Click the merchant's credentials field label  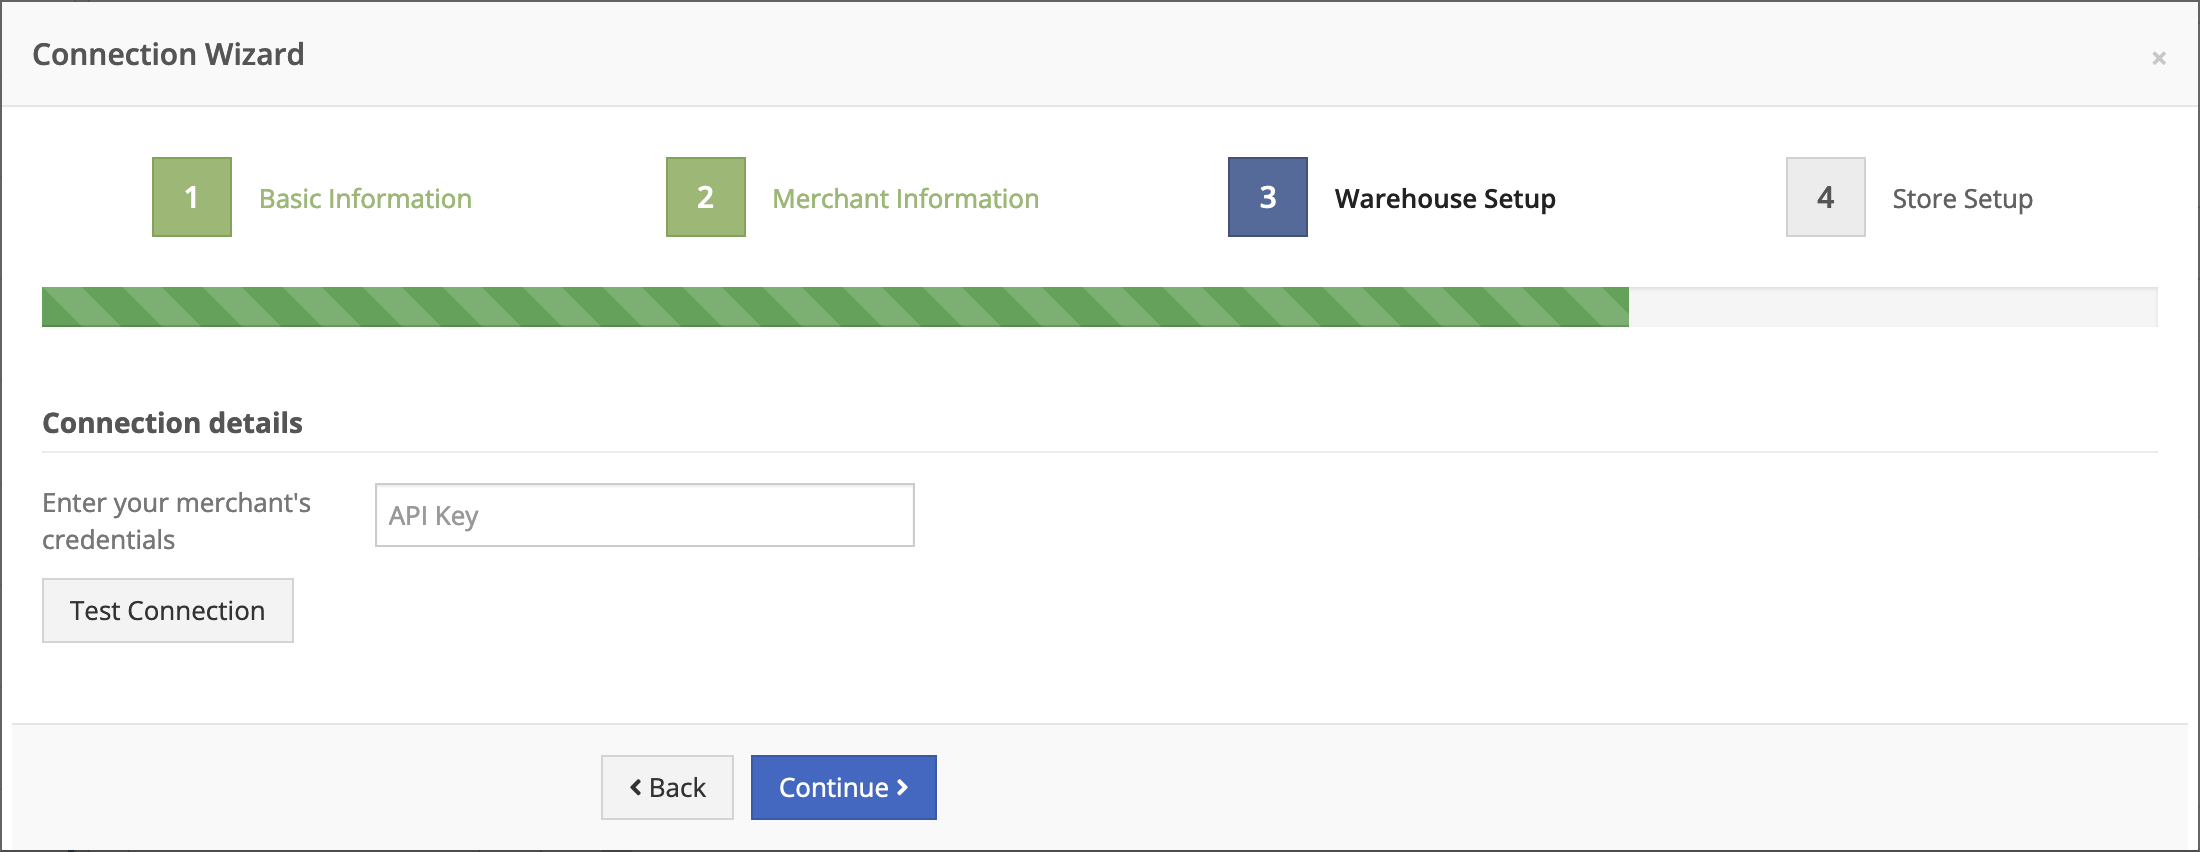point(176,521)
